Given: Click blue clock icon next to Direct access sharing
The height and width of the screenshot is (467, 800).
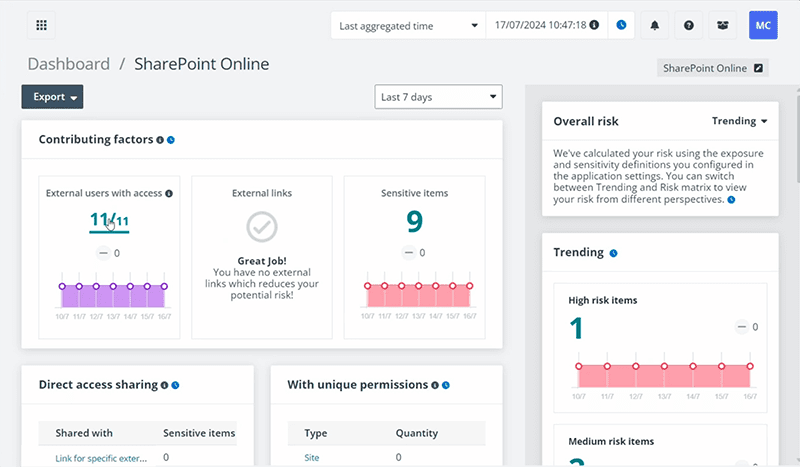Looking at the screenshot, I should tap(176, 385).
